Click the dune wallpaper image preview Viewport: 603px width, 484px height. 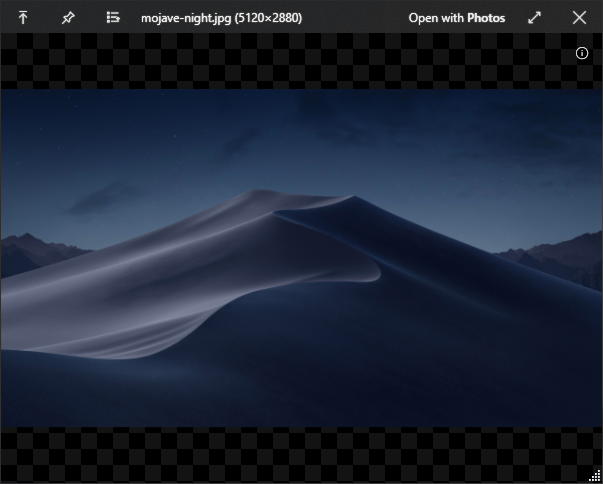pyautogui.click(x=302, y=258)
